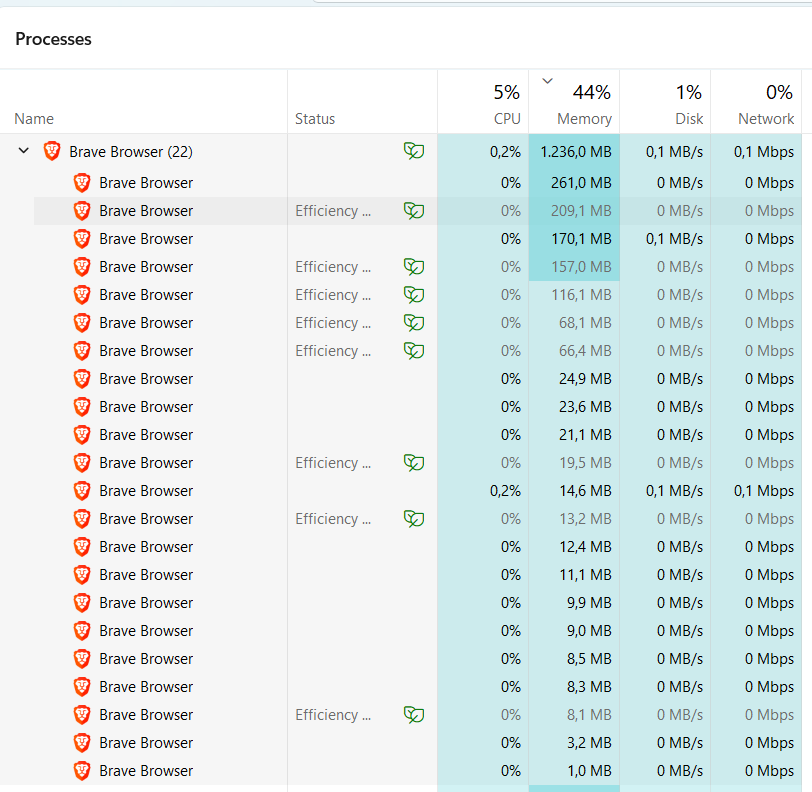Select the 1,0 MB memory cell
Image resolution: width=812 pixels, height=792 pixels.
tap(574, 771)
